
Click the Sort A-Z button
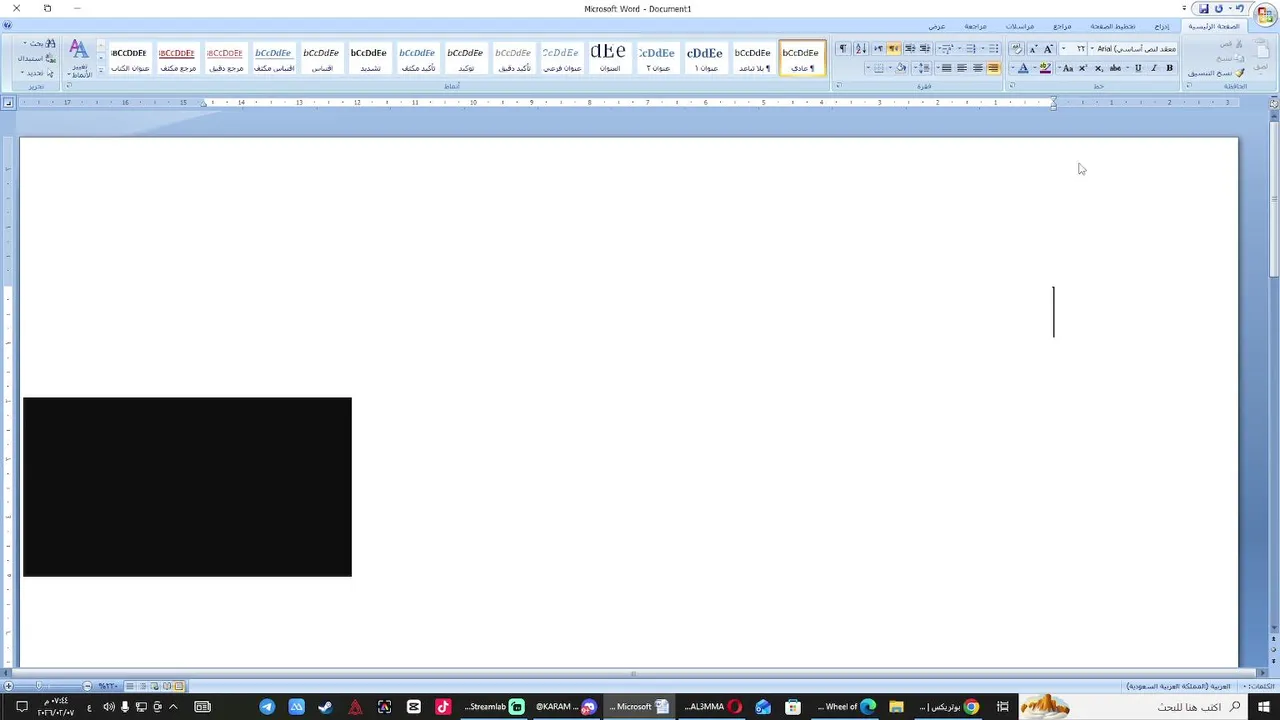click(x=861, y=49)
